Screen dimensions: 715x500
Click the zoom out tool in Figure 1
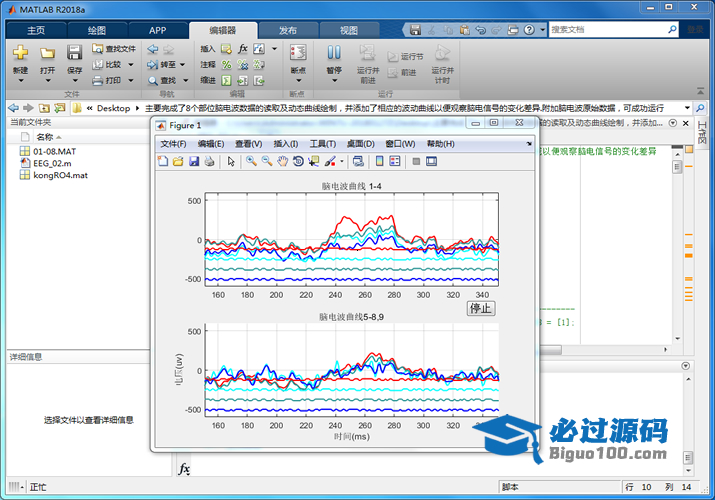pos(267,161)
